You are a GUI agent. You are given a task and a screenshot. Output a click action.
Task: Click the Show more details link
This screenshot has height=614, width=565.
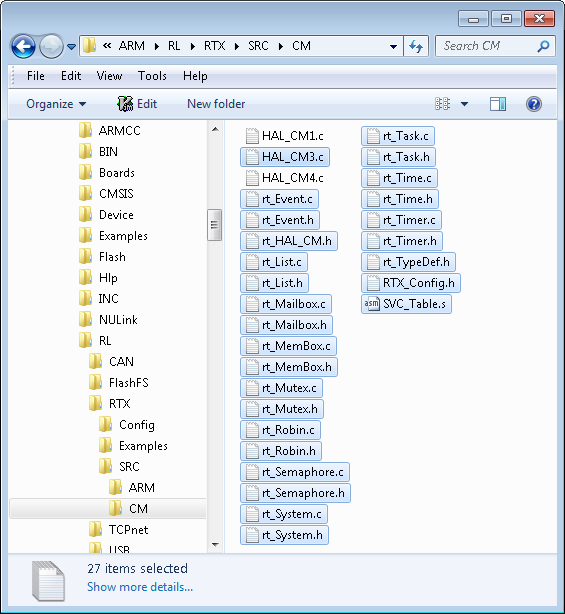pos(140,587)
